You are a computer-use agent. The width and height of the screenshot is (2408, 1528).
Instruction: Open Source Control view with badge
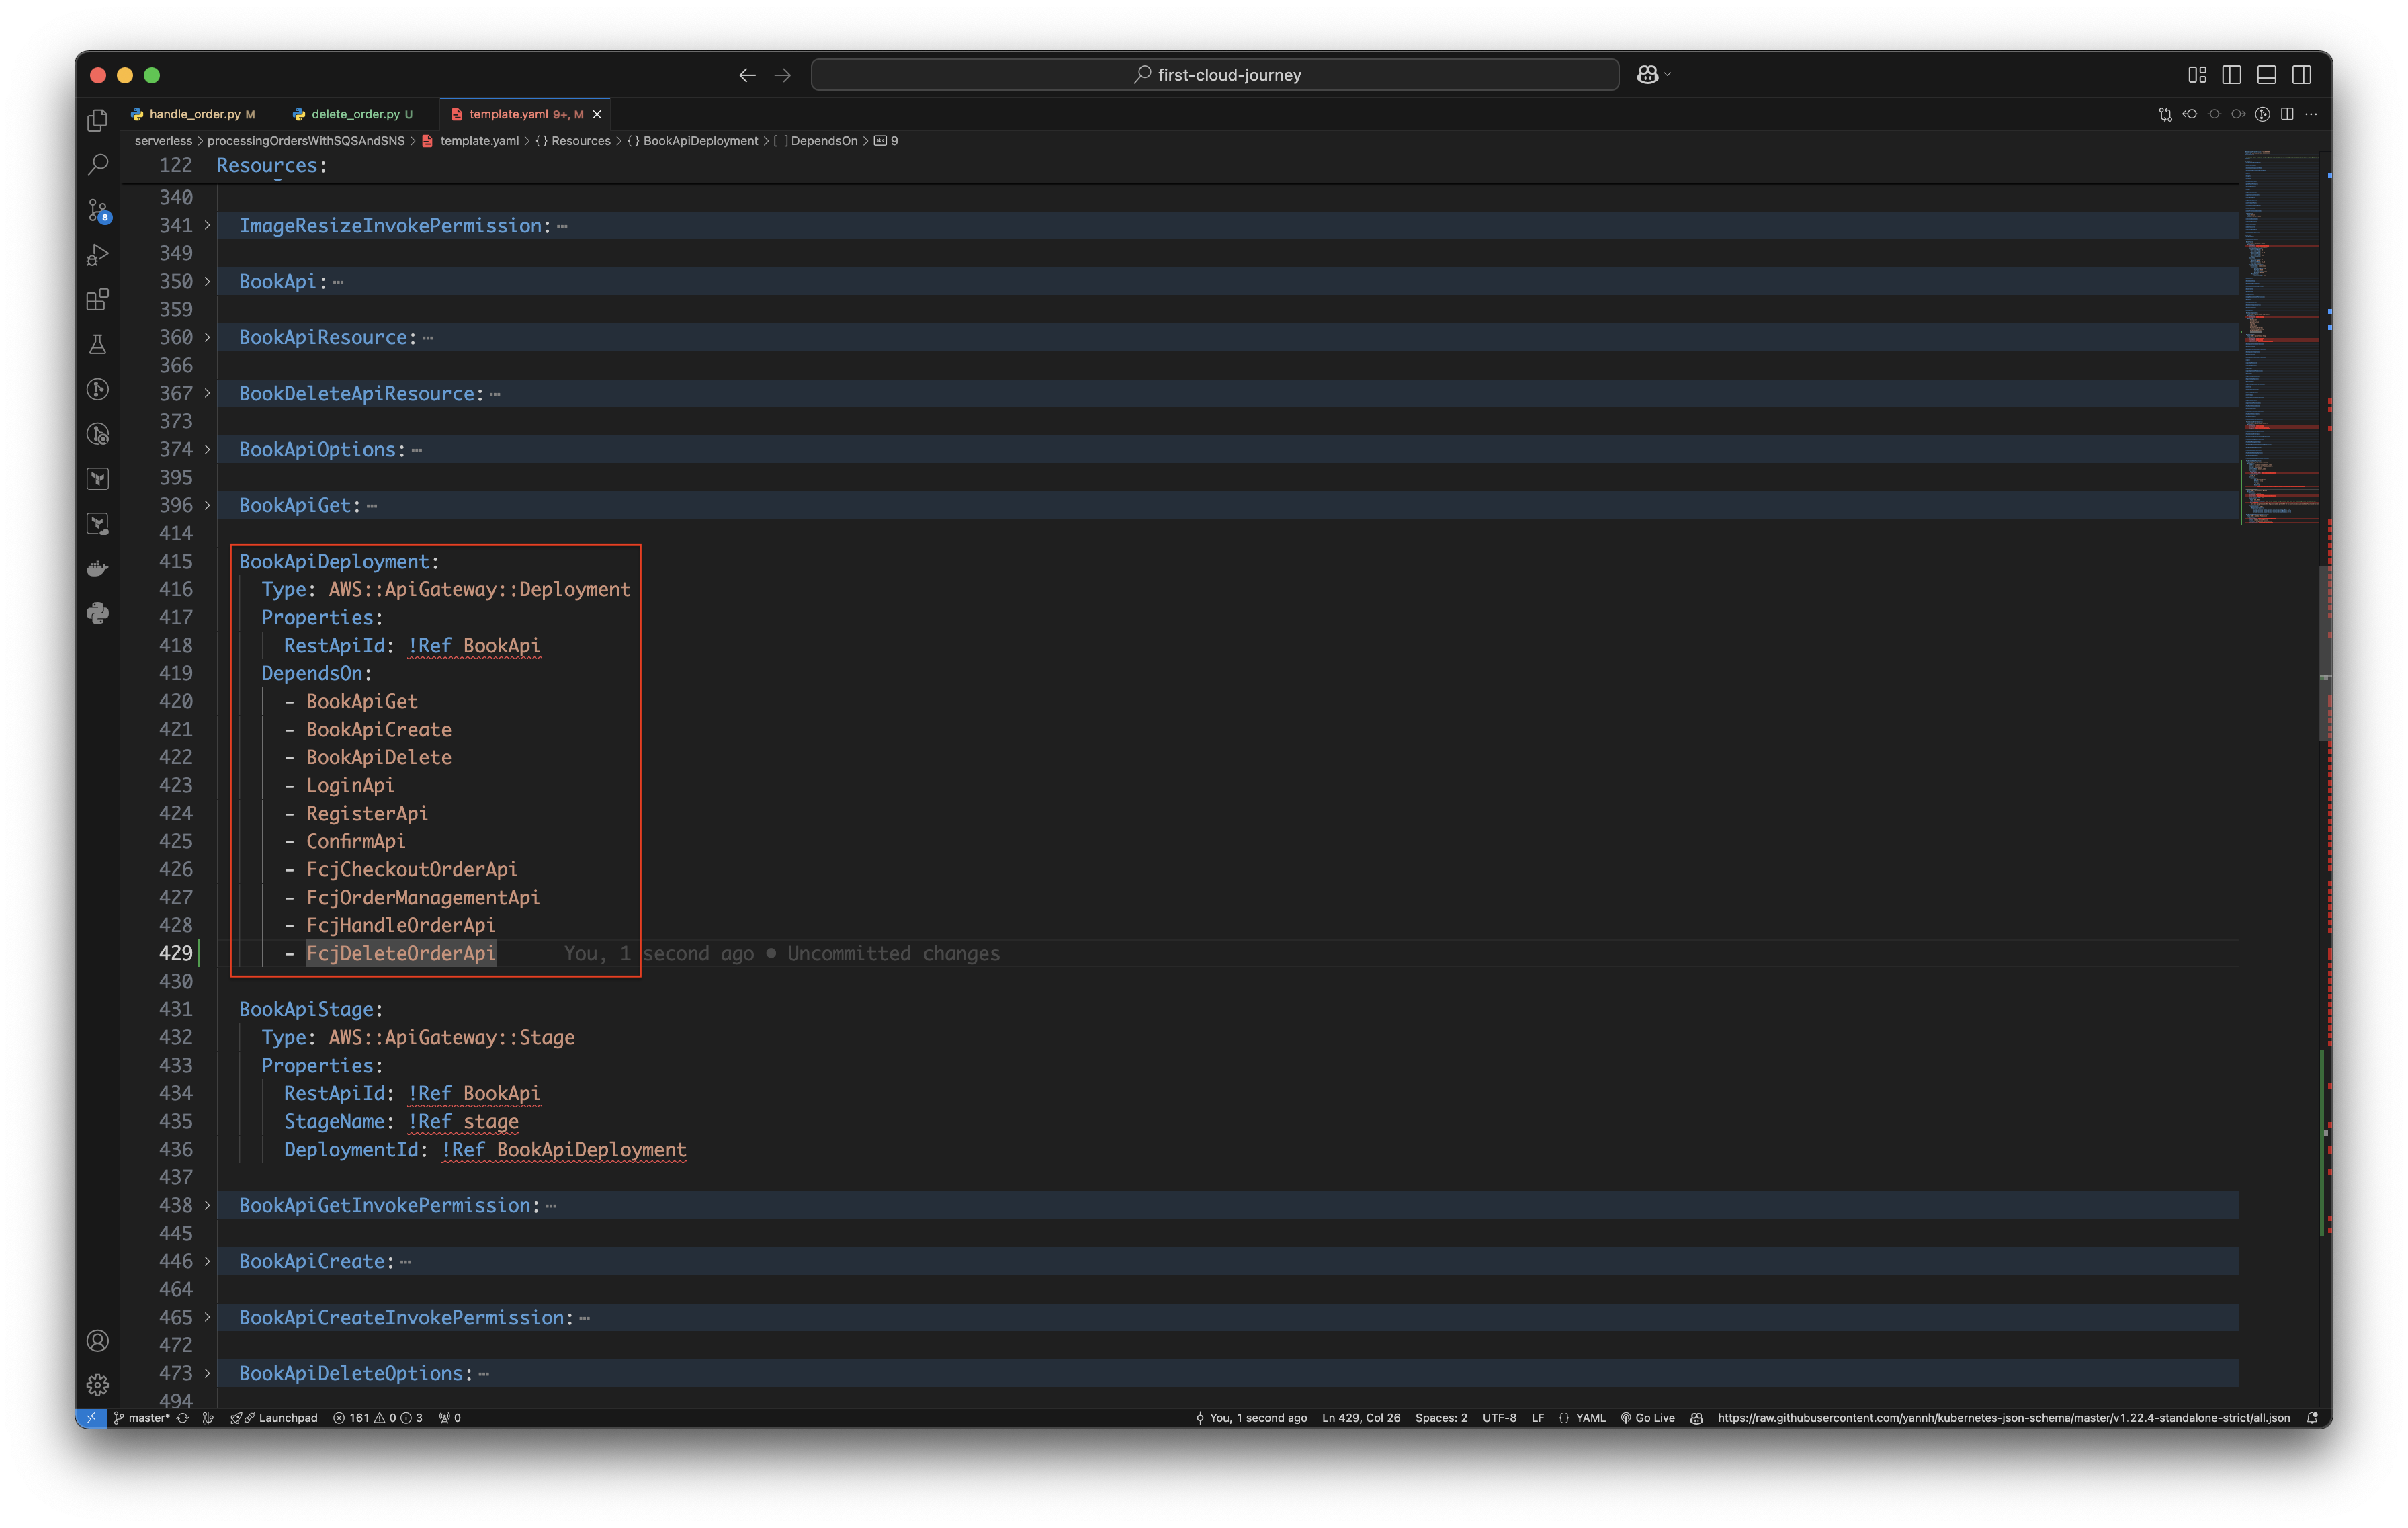click(x=97, y=210)
